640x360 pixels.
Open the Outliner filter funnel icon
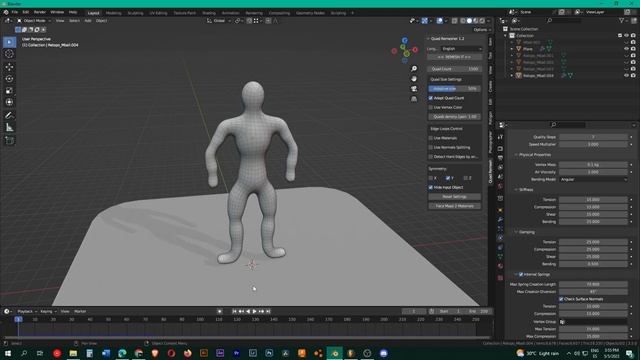[x=621, y=20]
